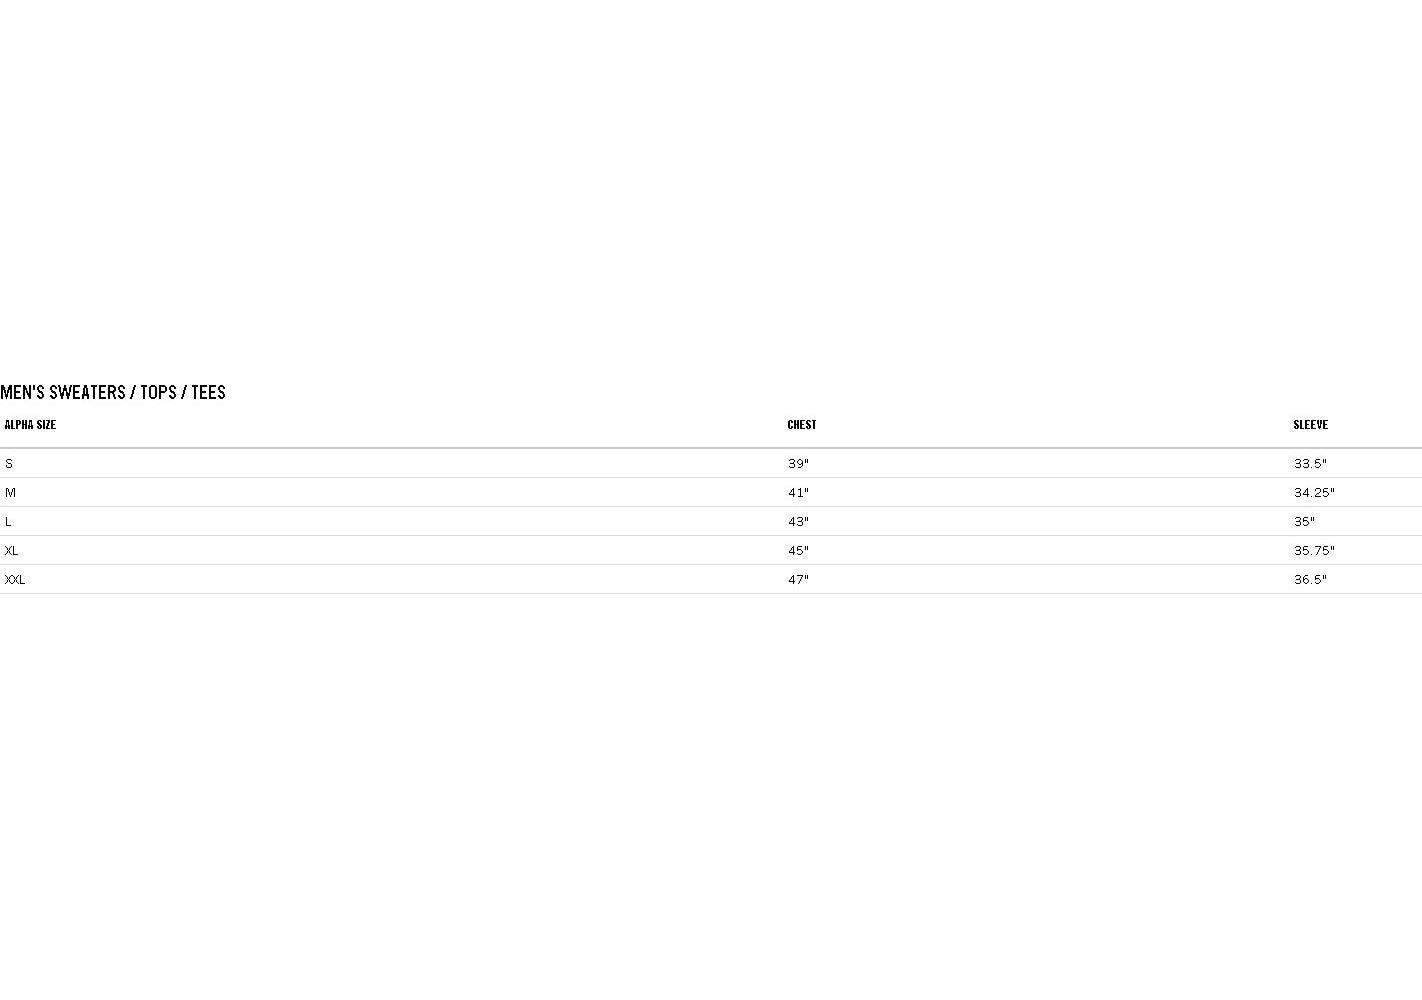Click the 45" chest measurement
The width and height of the screenshot is (1422, 1000).
(798, 551)
